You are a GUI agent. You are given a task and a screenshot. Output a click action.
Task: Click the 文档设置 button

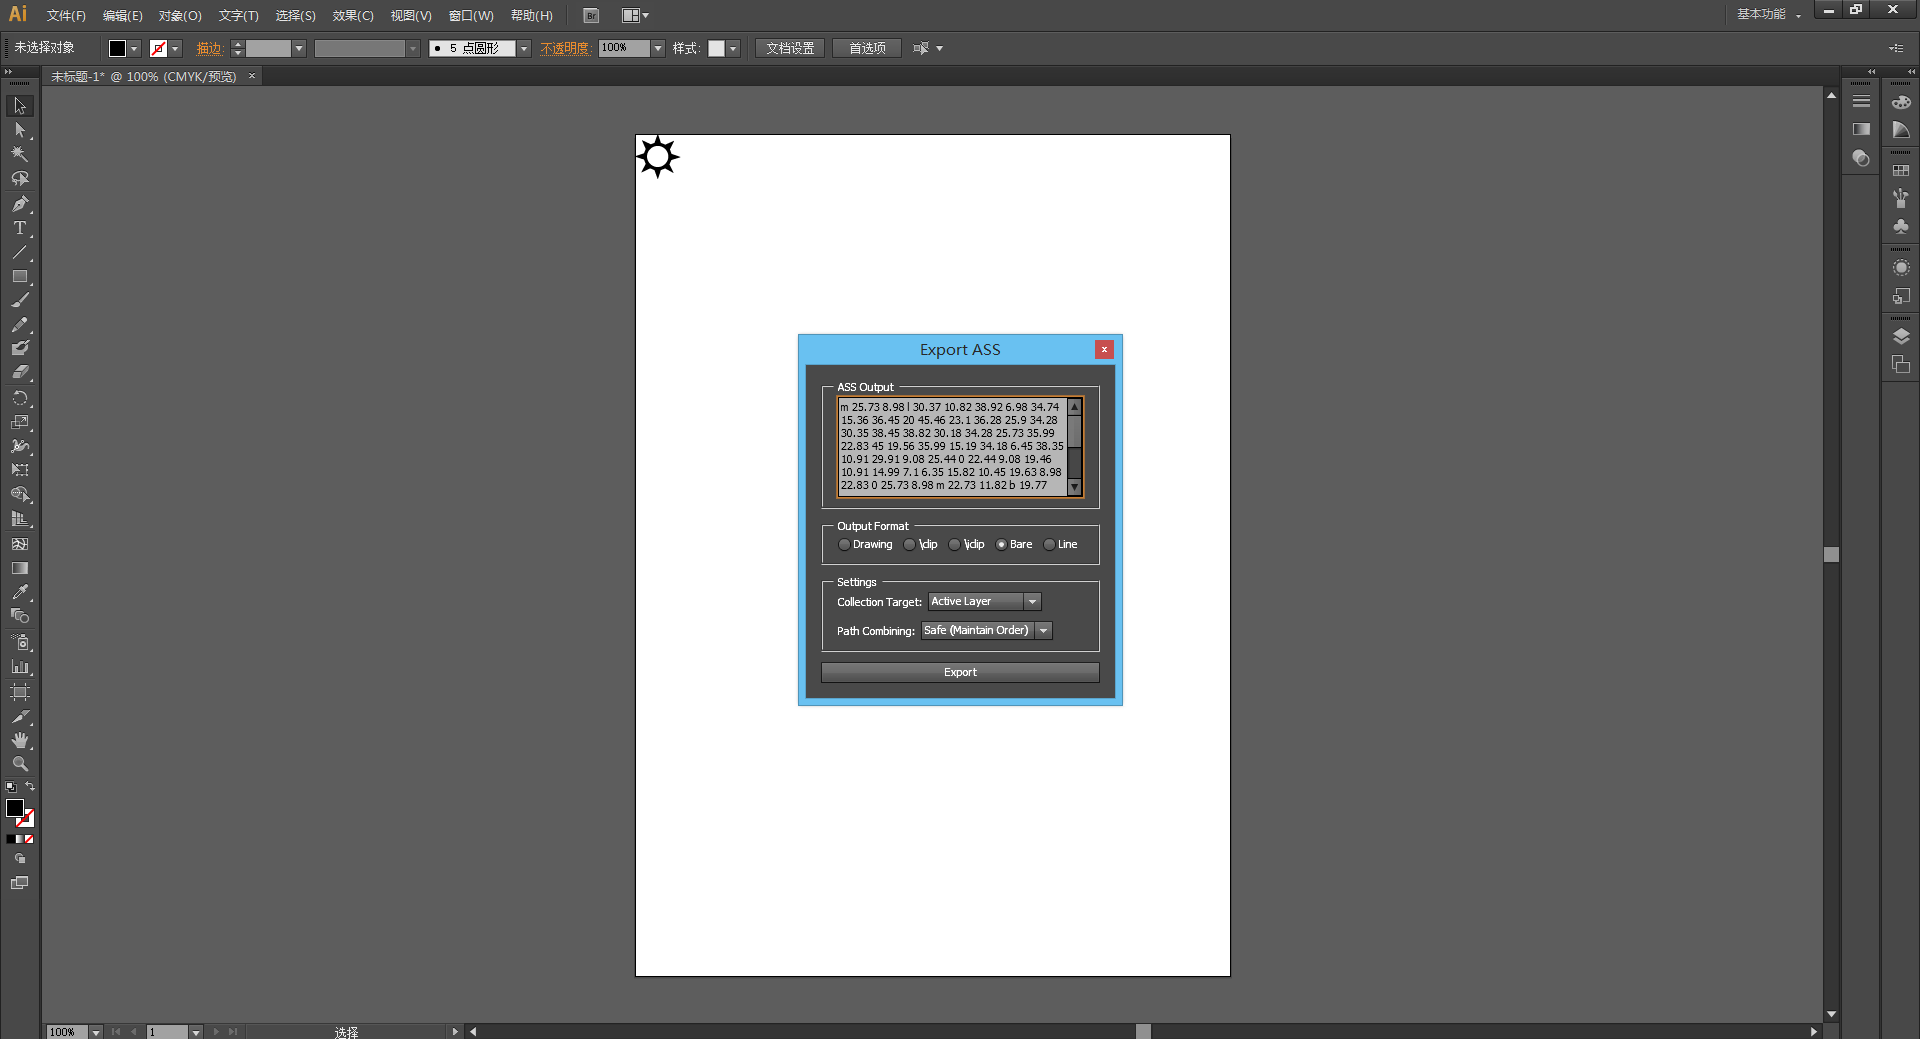790,48
